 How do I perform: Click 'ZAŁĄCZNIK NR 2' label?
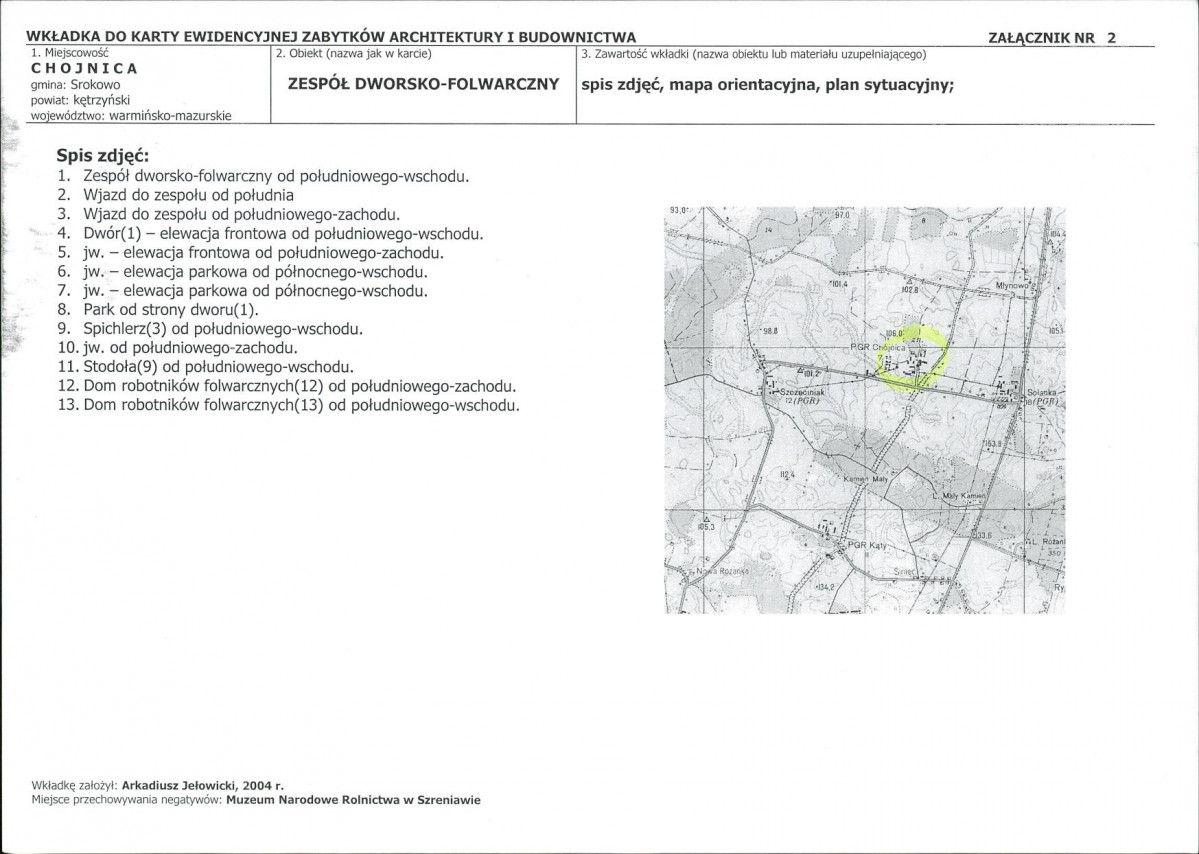(1052, 37)
